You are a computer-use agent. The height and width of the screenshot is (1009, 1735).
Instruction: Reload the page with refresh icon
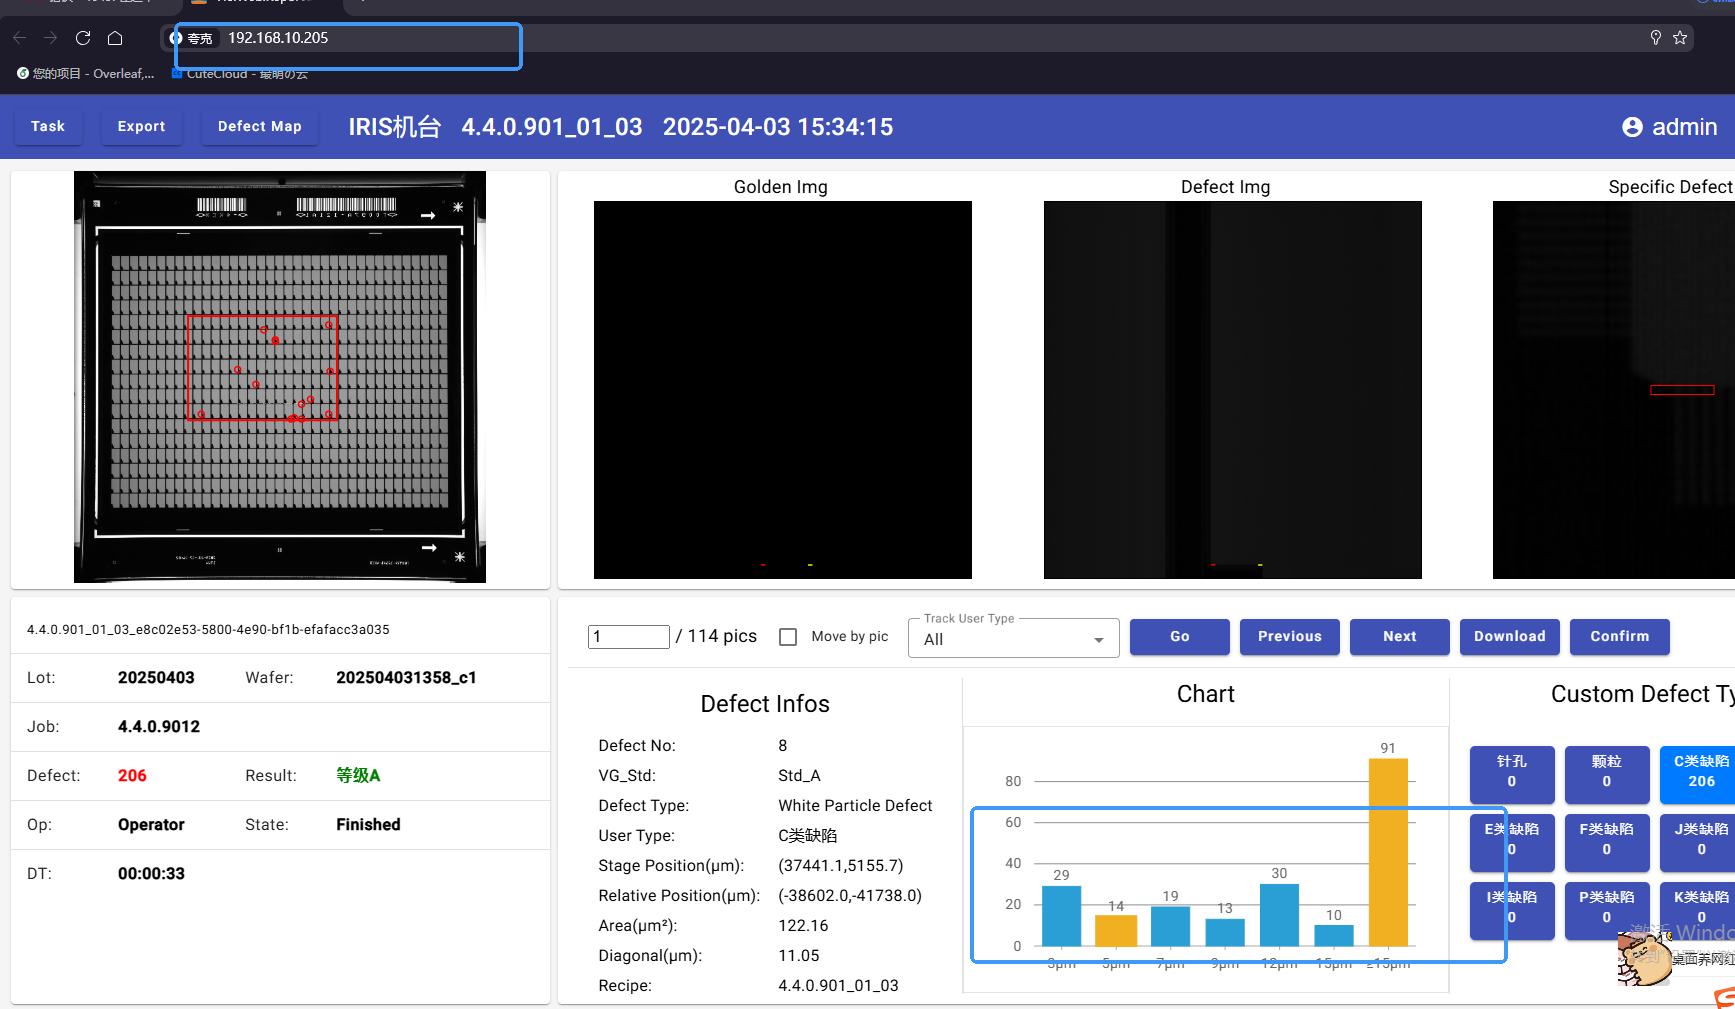point(83,38)
